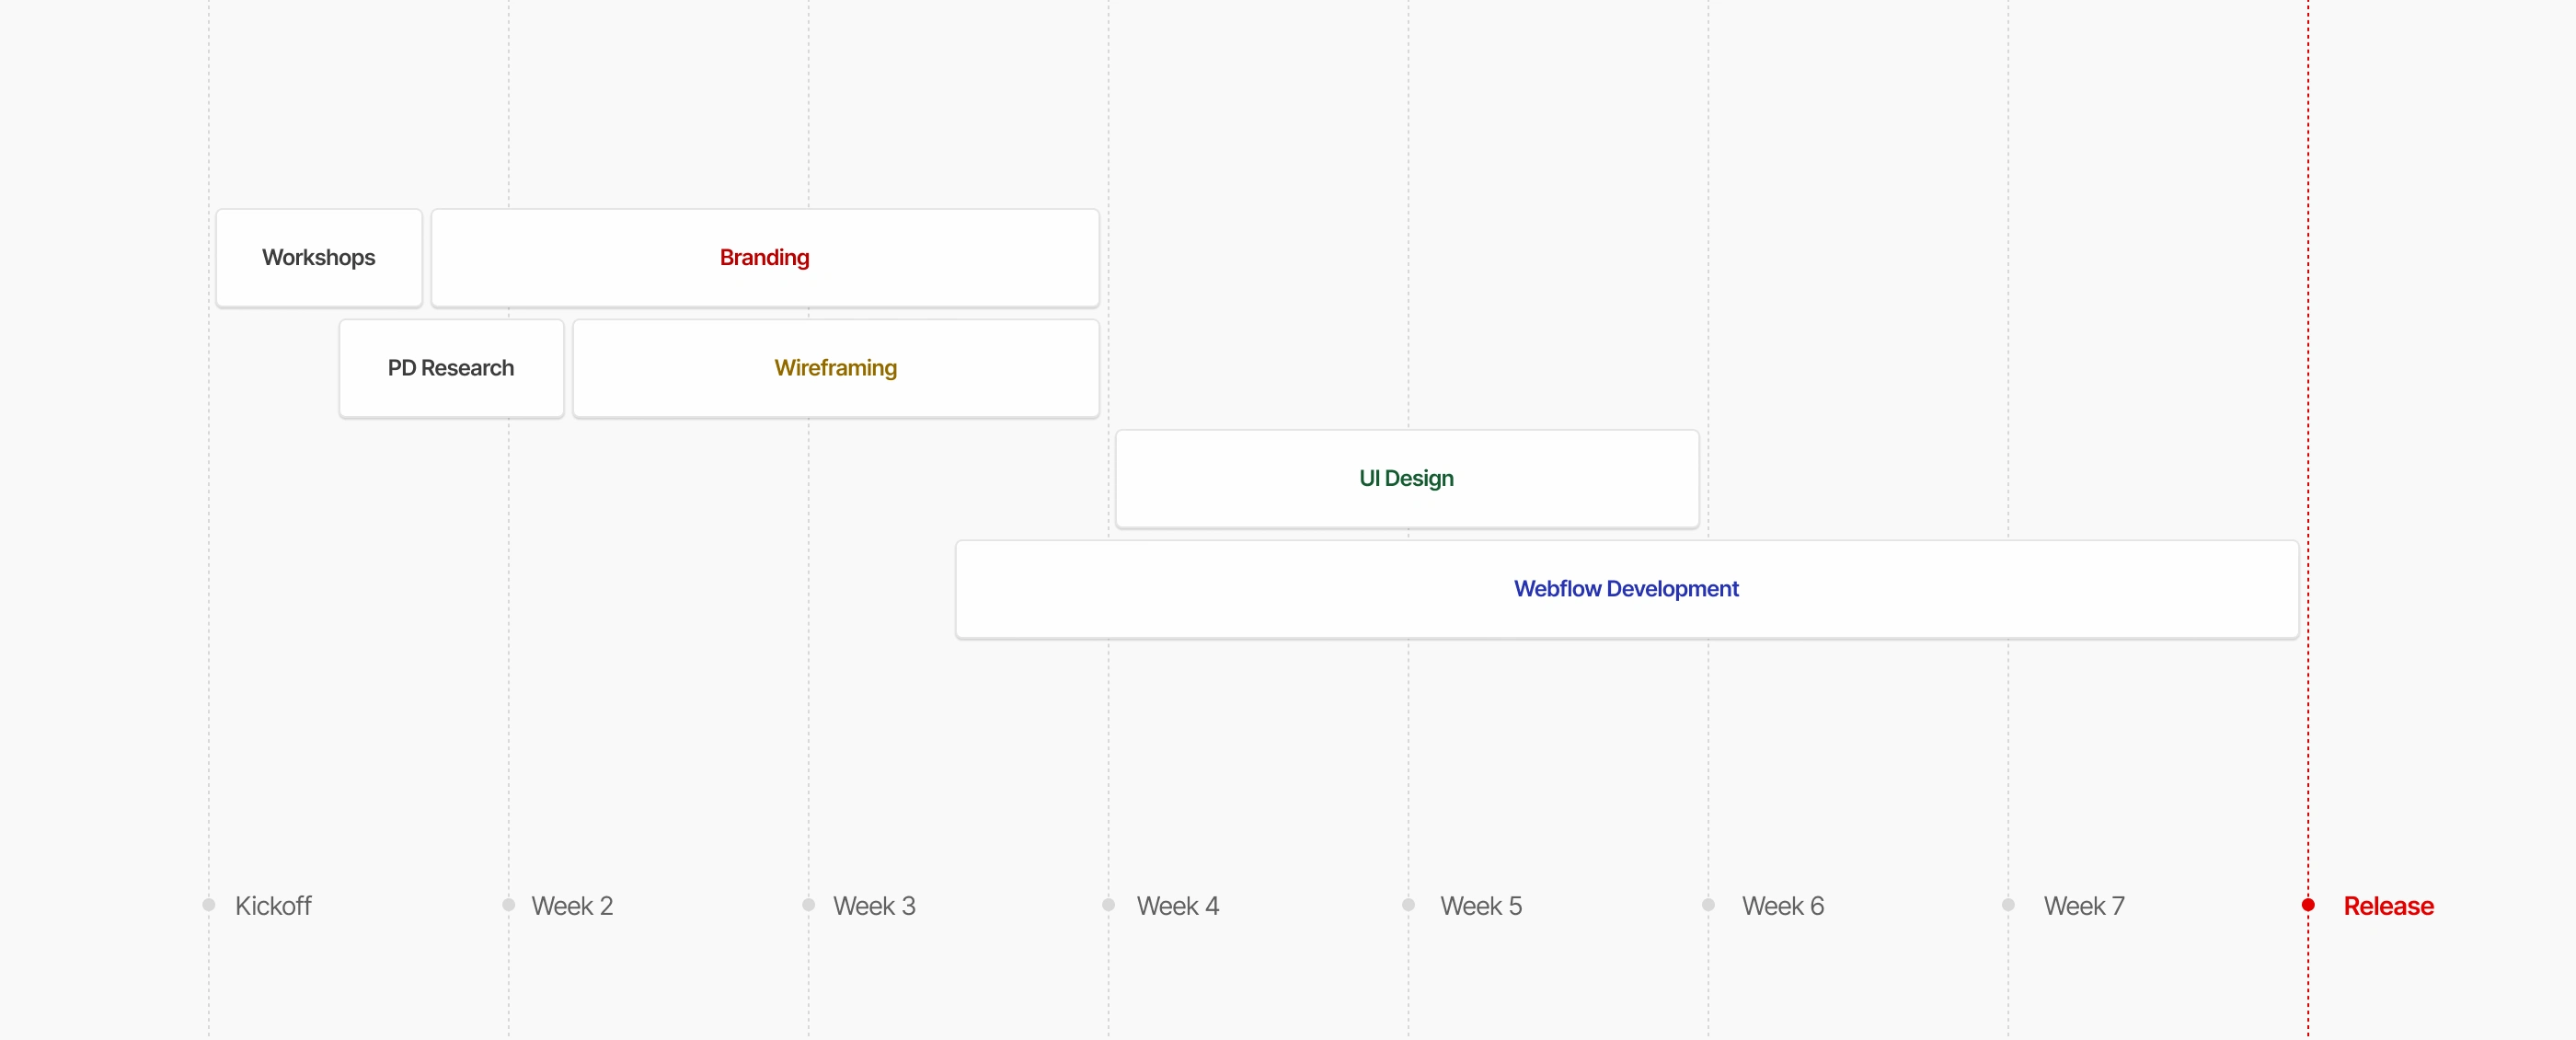
Task: Click the red Release label
Action: click(2388, 906)
